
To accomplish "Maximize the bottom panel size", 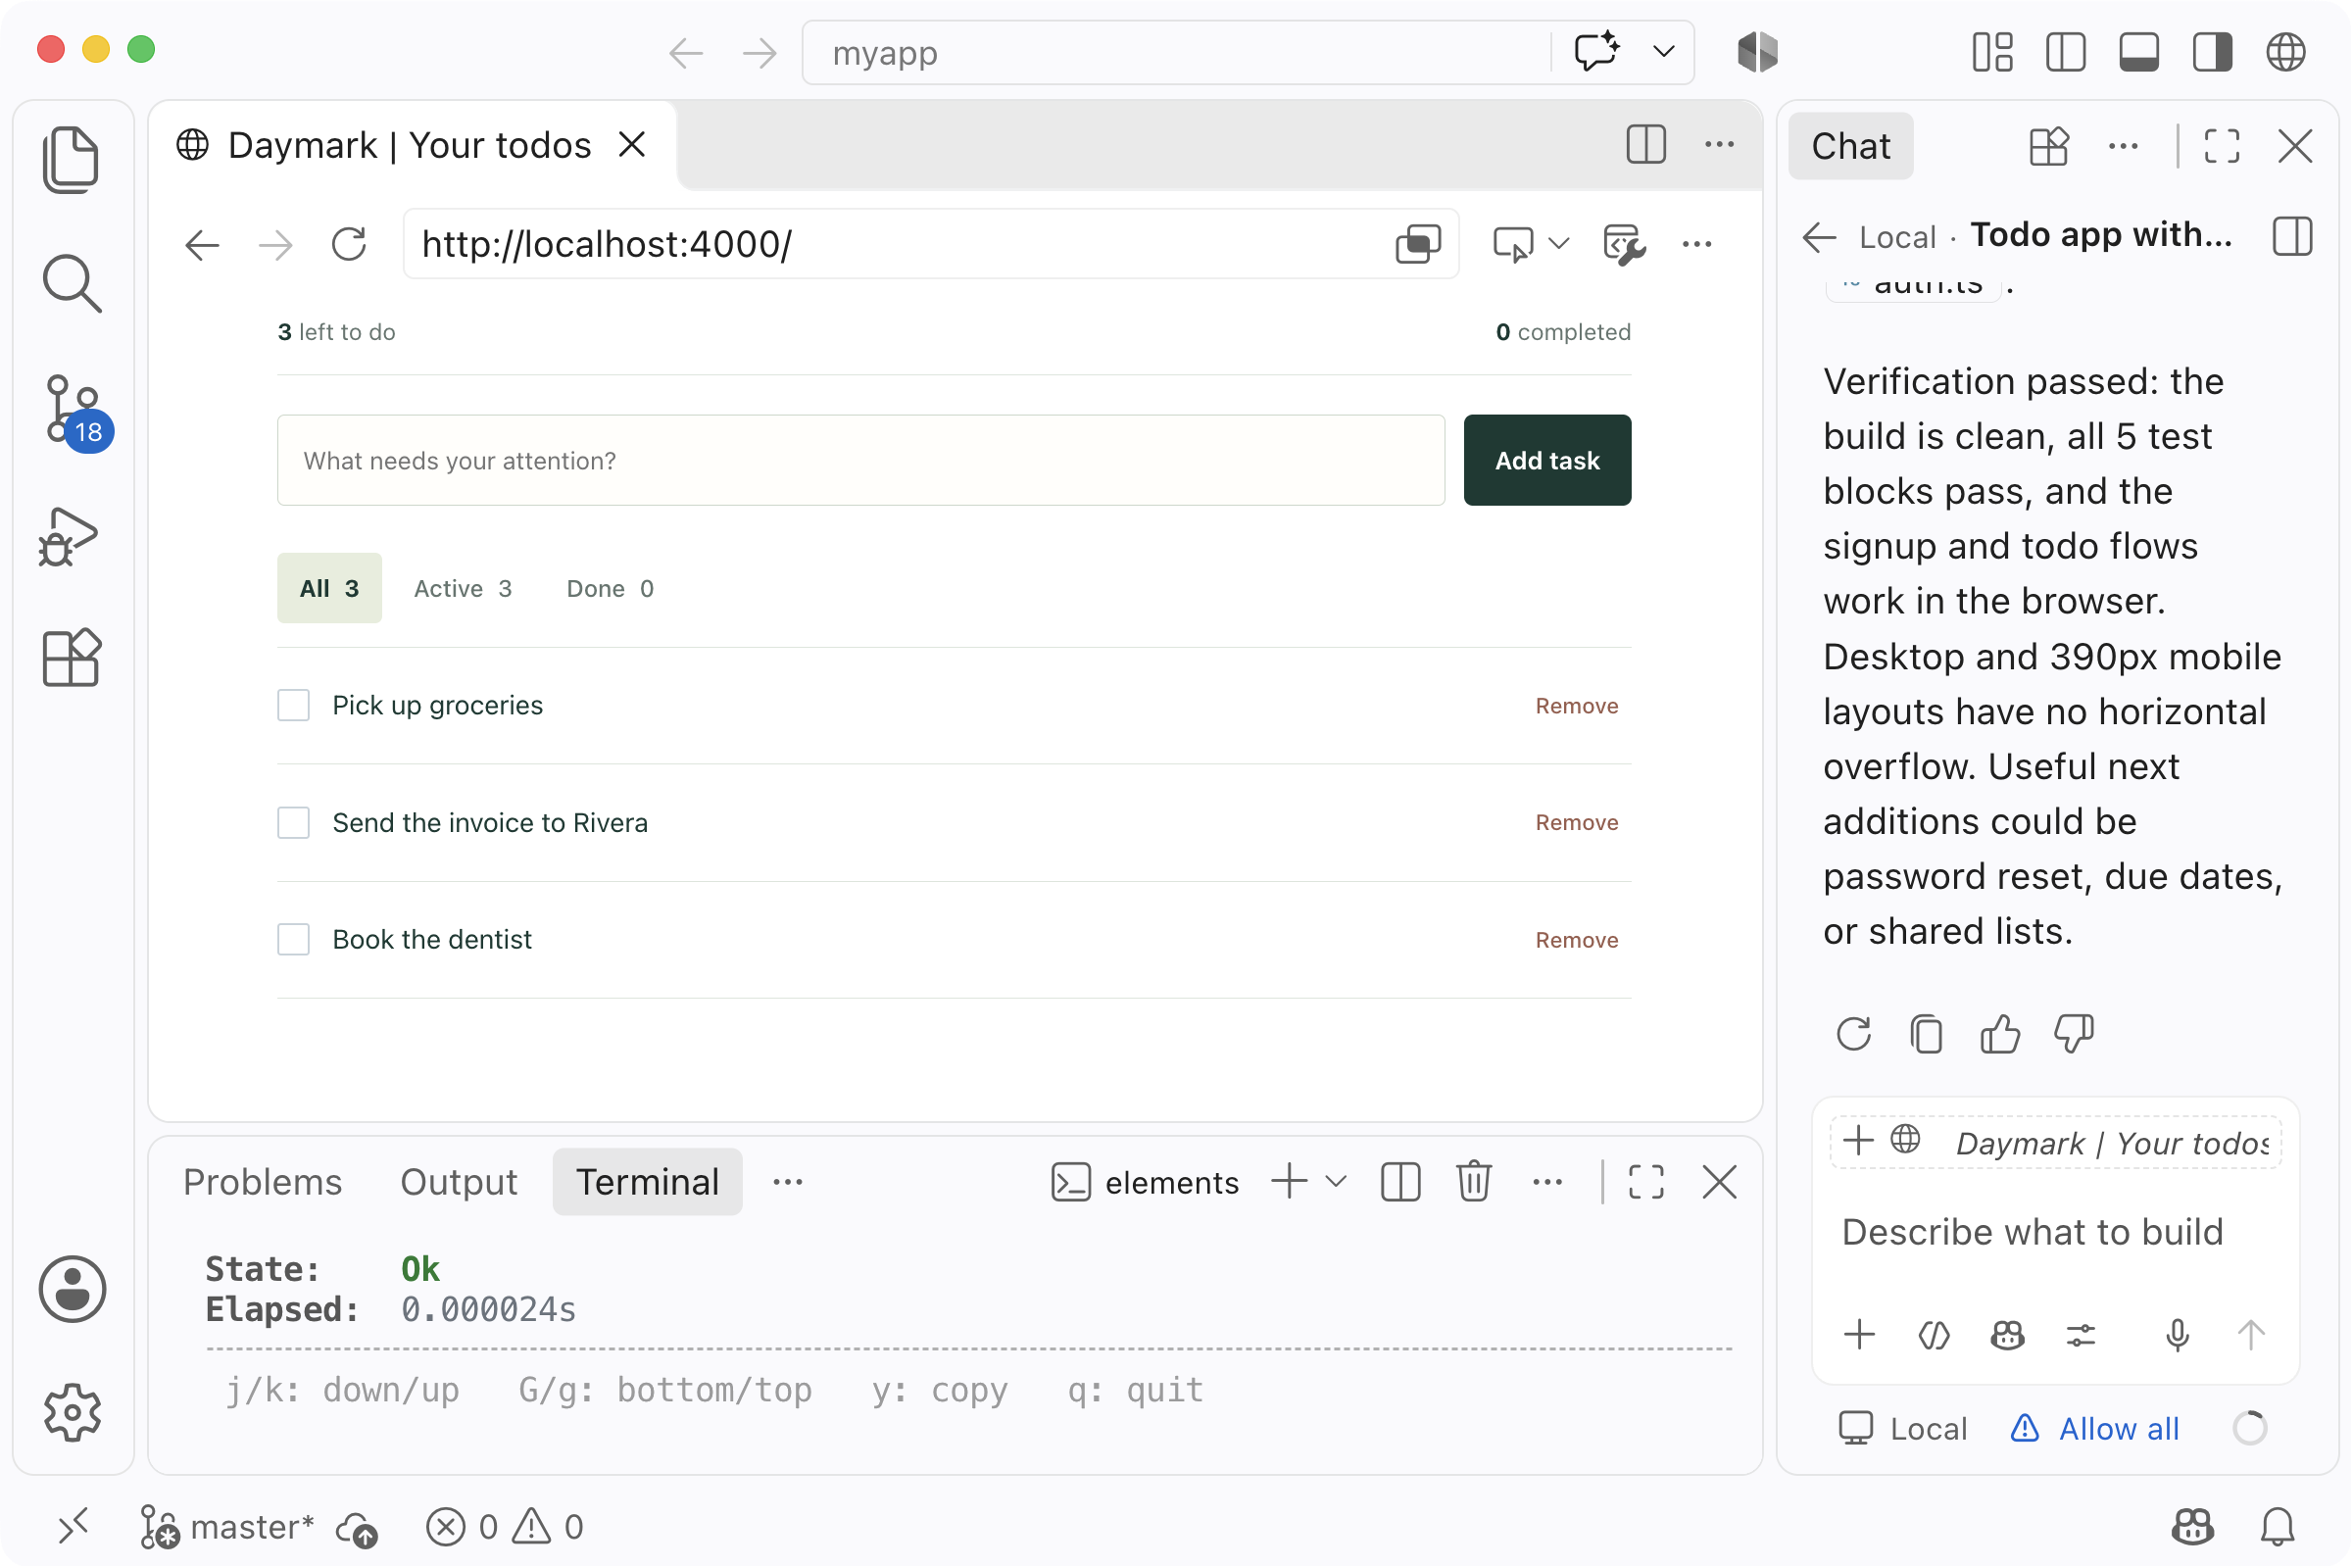I will coord(1646,1182).
